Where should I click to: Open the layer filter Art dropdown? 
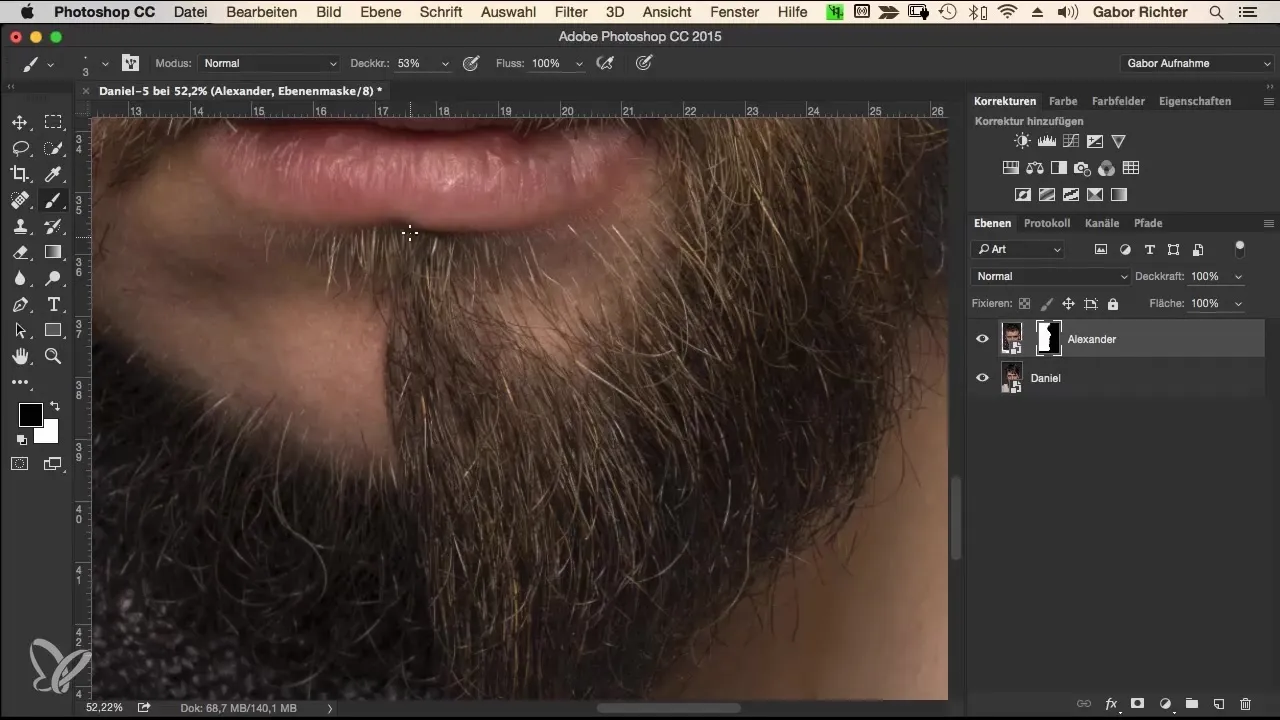pyautogui.click(x=1019, y=249)
